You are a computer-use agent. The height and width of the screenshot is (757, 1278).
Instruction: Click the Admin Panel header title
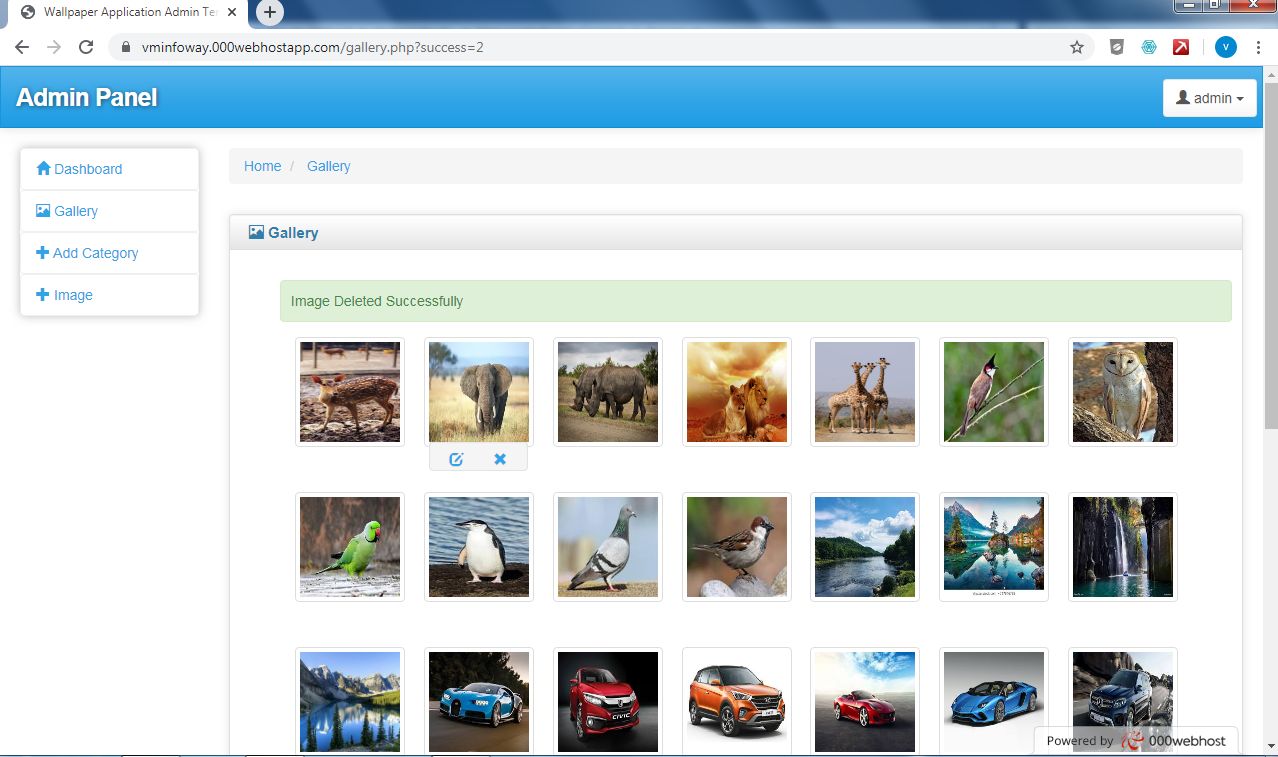point(87,97)
